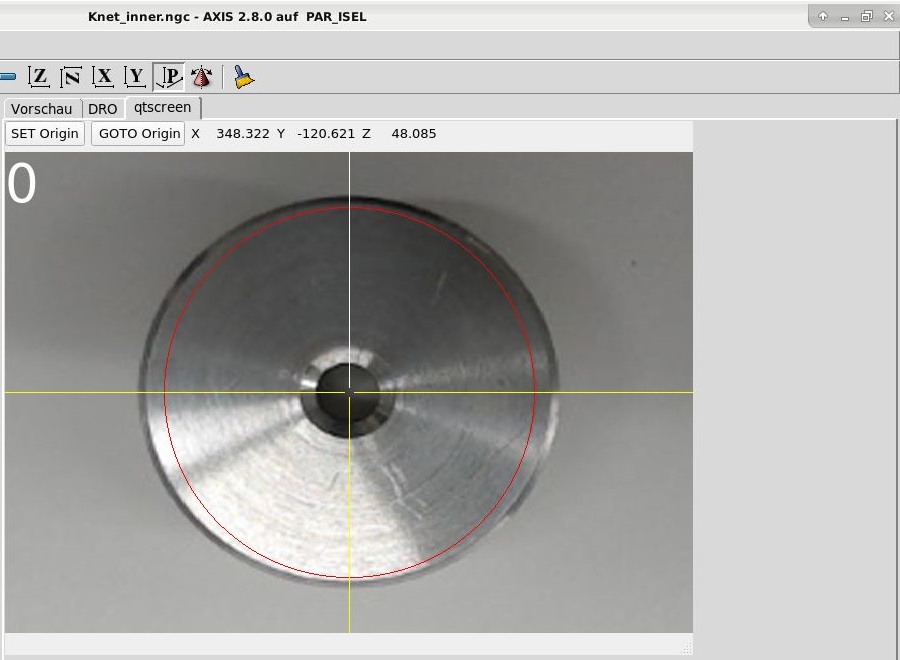Select the qtscreen tab
The width and height of the screenshot is (900, 660).
coord(162,107)
